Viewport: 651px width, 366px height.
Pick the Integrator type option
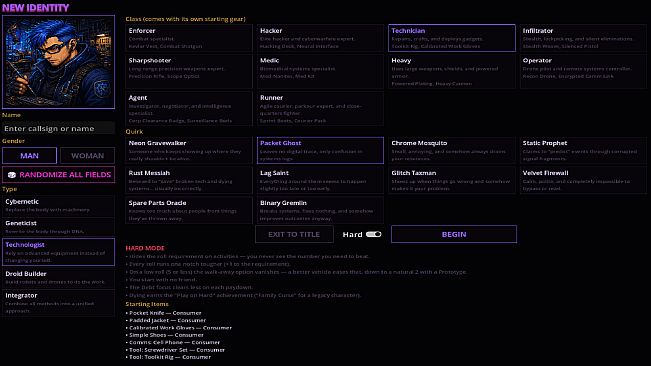click(59, 303)
